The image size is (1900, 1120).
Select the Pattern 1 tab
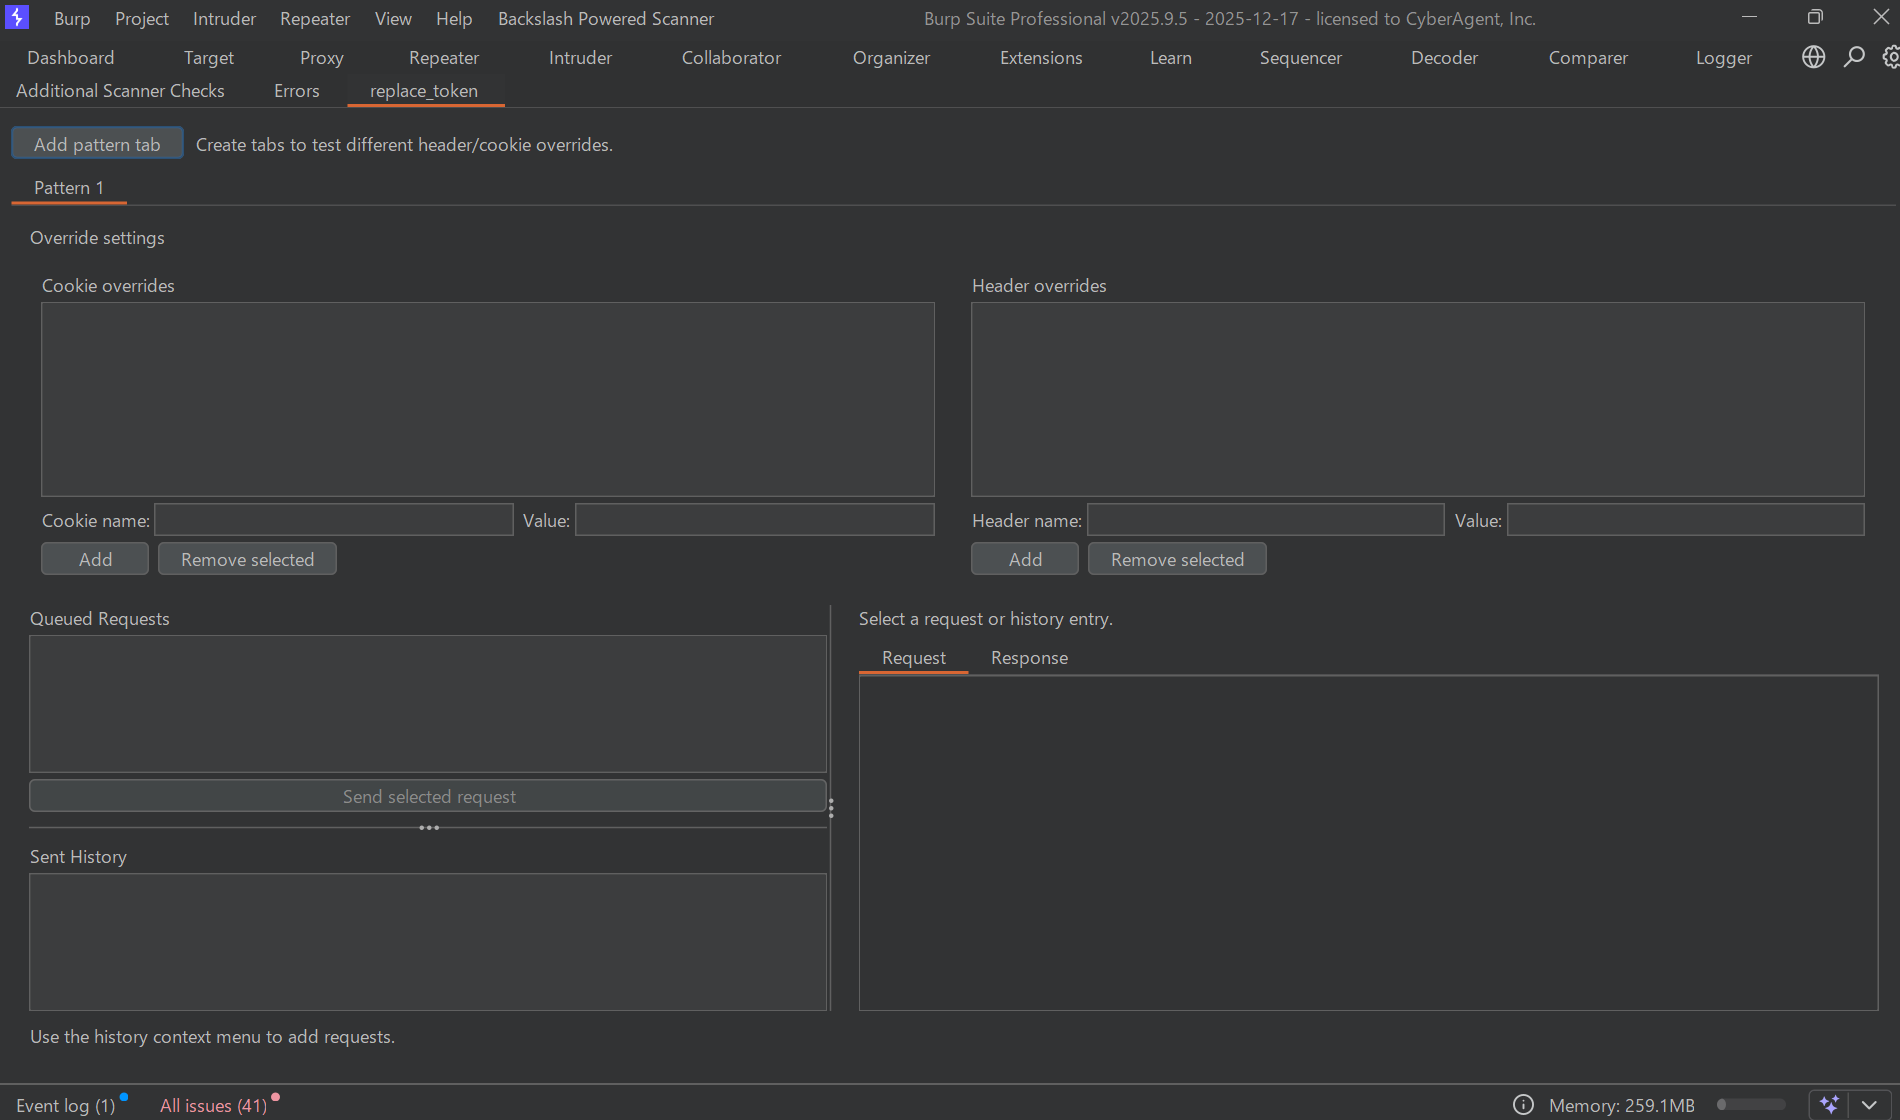[x=69, y=187]
